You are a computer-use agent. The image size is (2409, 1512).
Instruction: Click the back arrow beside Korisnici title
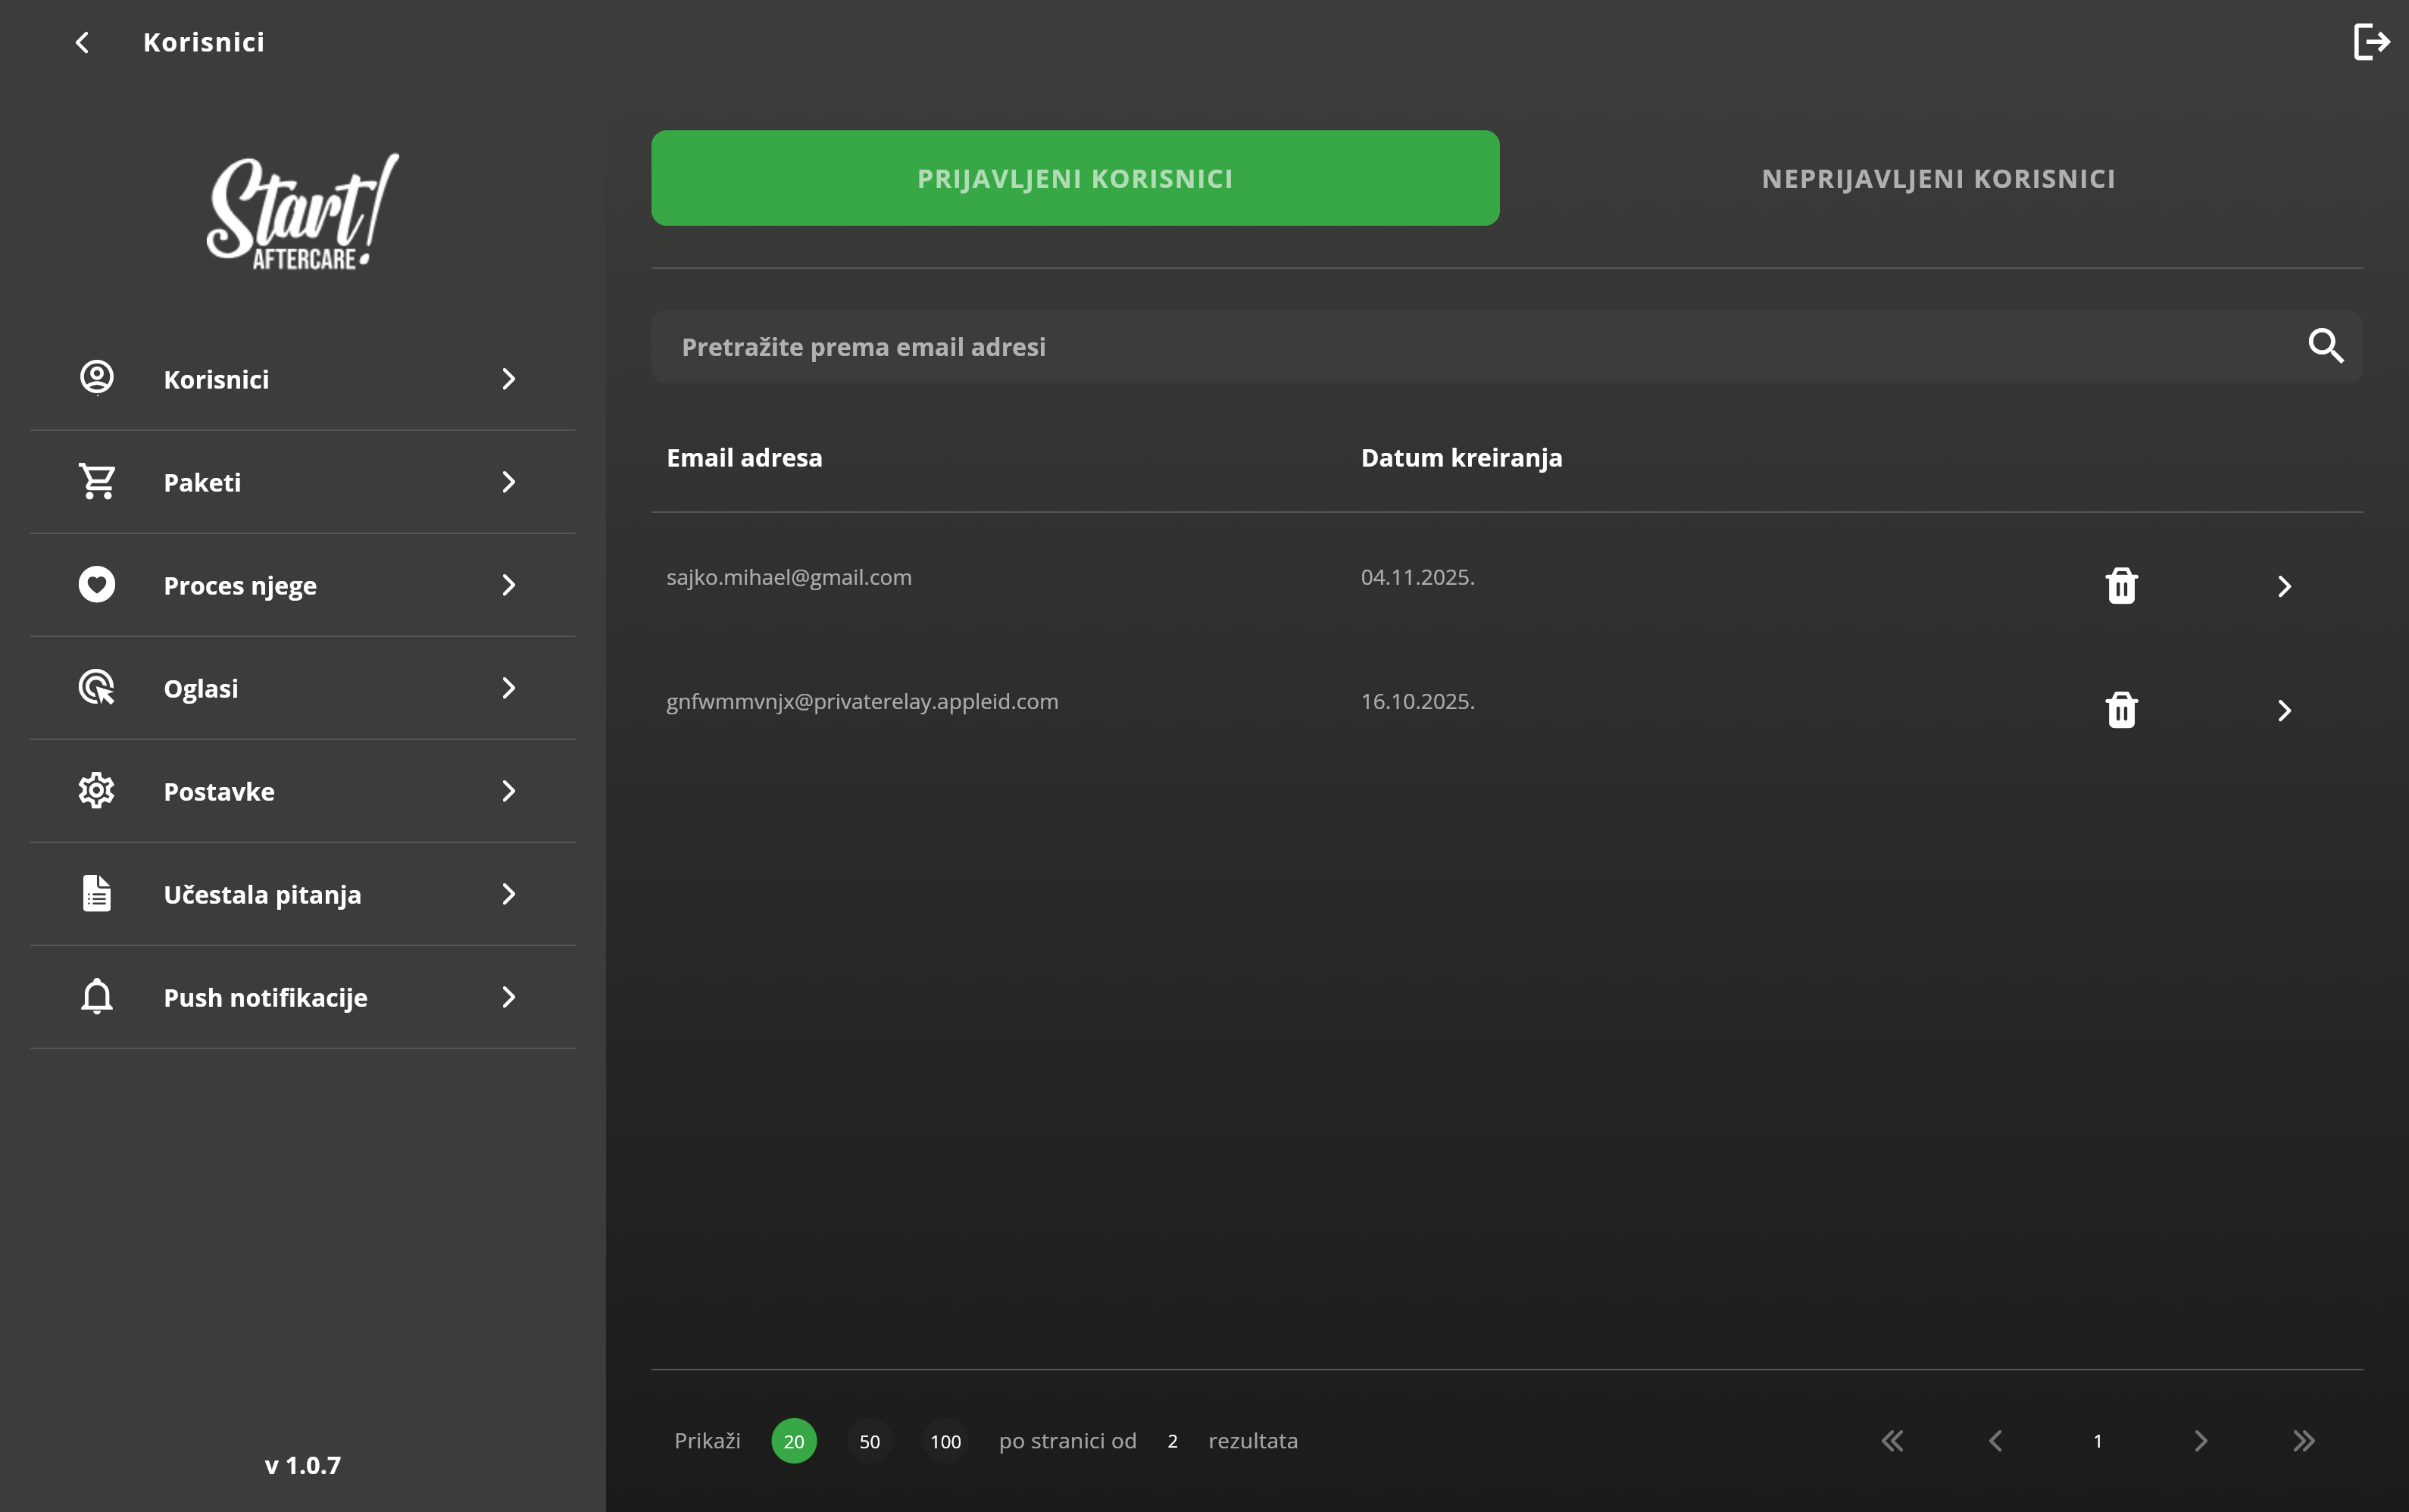click(x=83, y=42)
